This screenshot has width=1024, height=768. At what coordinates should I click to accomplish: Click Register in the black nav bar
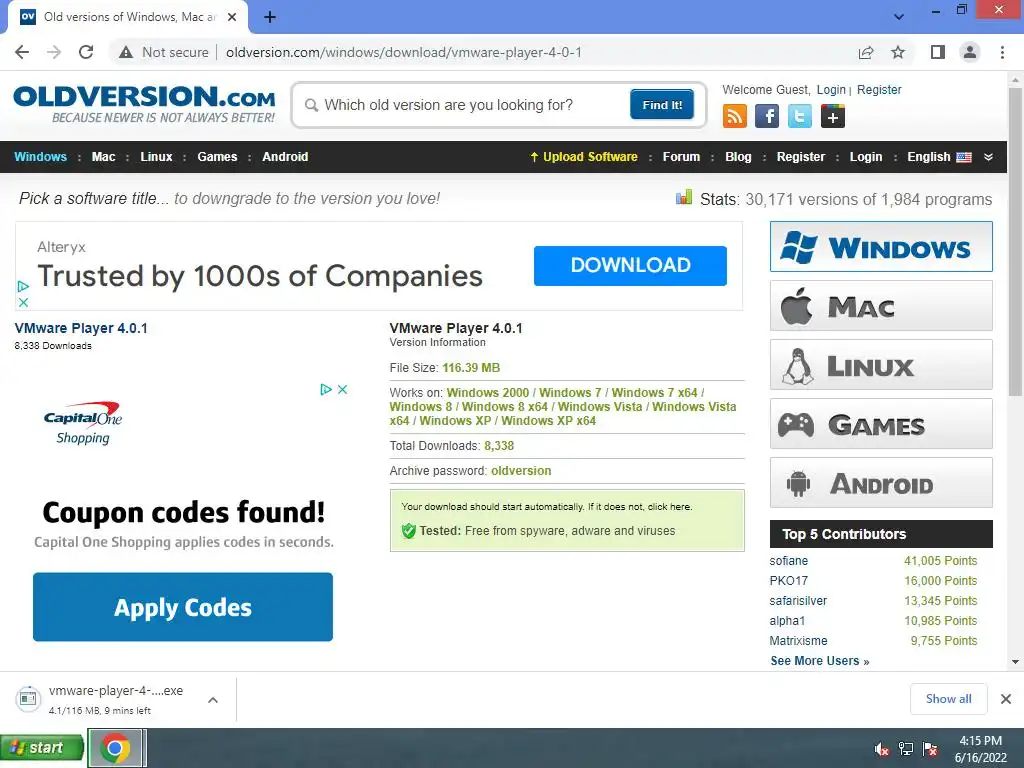801,157
